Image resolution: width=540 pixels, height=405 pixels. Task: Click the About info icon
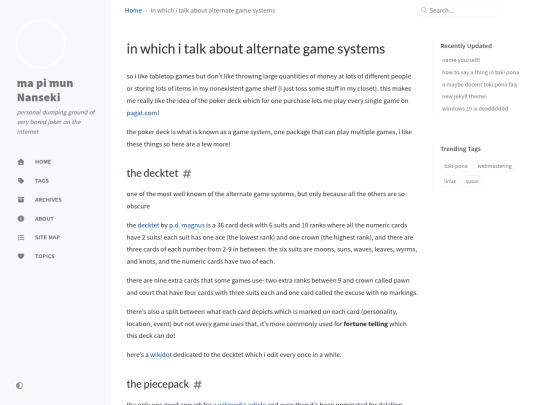[x=21, y=219]
